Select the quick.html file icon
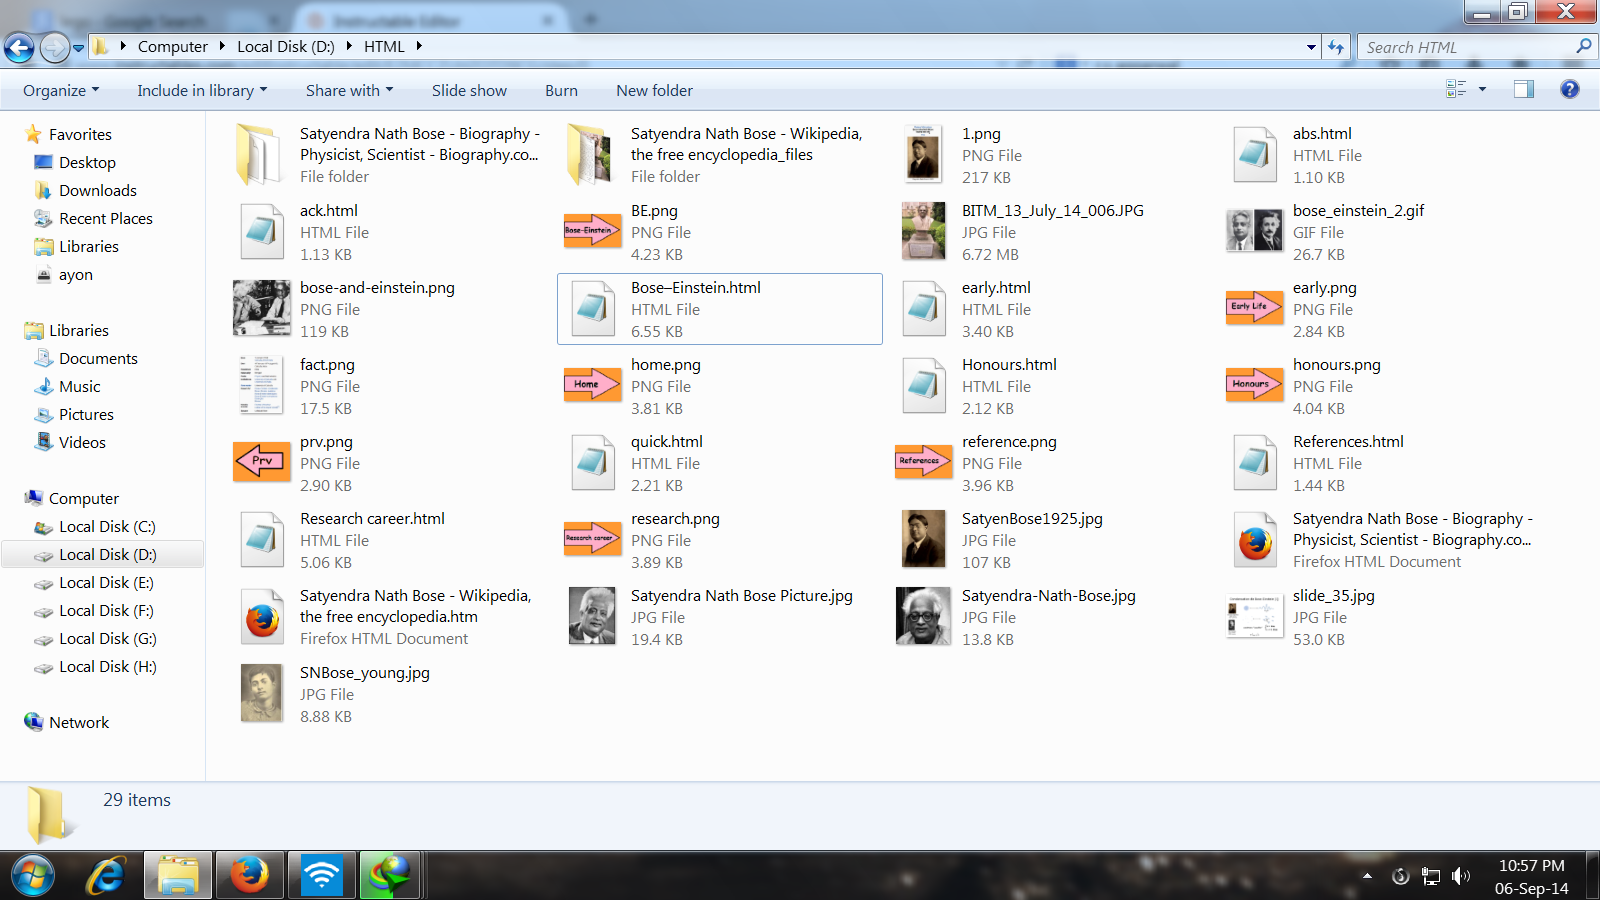This screenshot has height=900, width=1600. [x=592, y=462]
